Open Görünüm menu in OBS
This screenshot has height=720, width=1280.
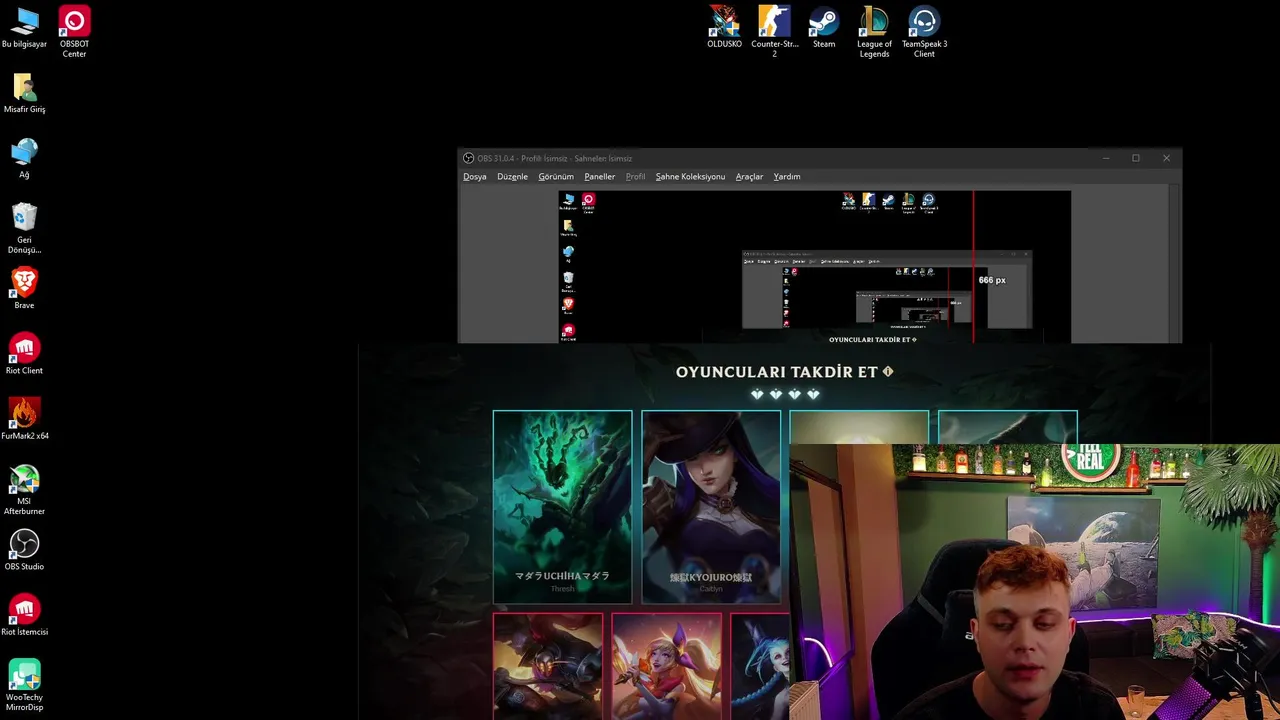pos(556,177)
